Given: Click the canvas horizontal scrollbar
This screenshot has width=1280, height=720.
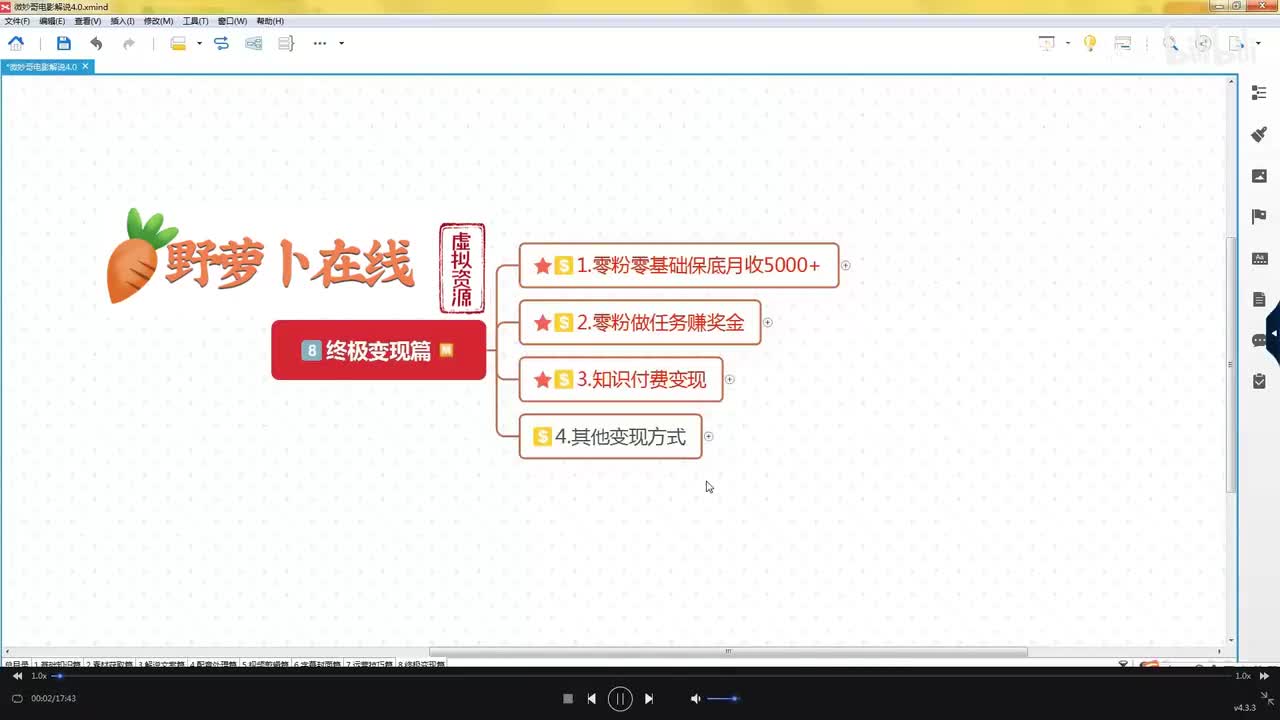Looking at the screenshot, I should (x=728, y=652).
